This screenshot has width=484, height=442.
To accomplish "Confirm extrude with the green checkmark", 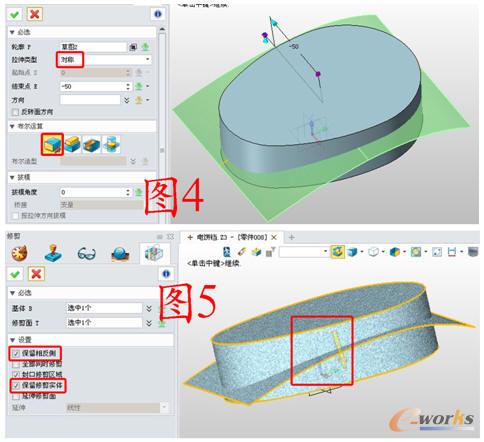I will (14, 14).
